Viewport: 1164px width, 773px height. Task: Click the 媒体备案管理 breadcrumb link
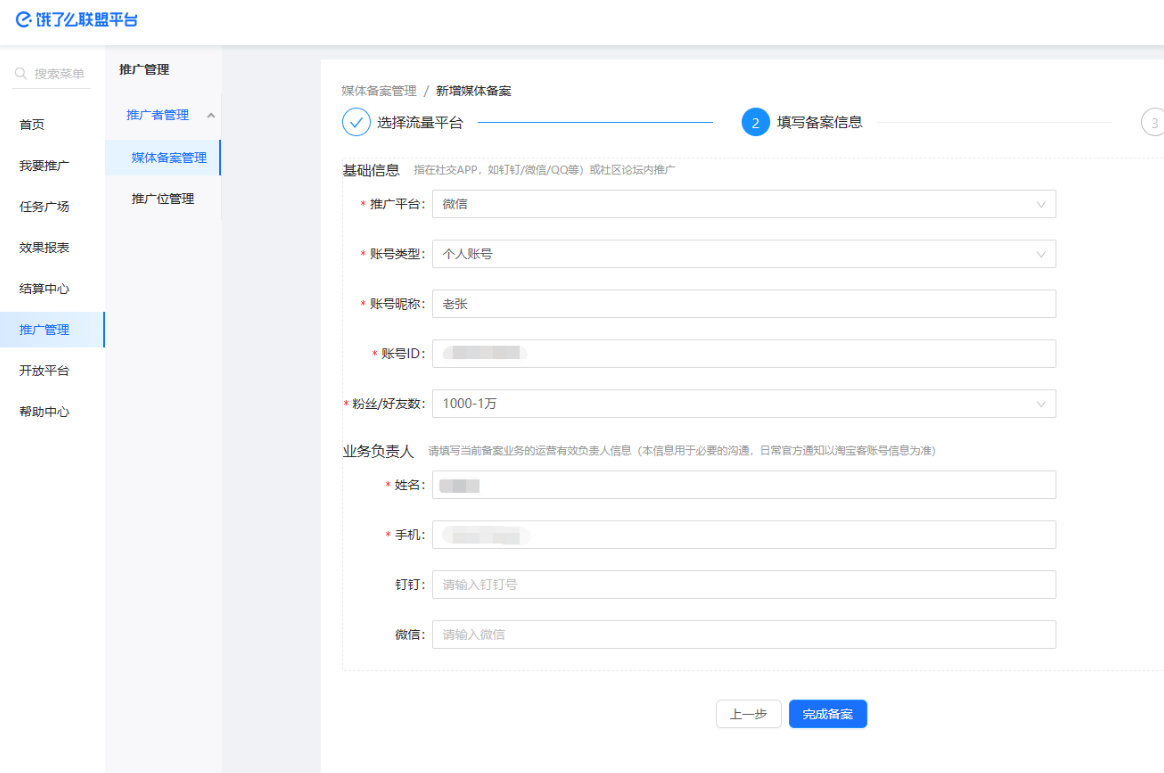pyautogui.click(x=379, y=91)
